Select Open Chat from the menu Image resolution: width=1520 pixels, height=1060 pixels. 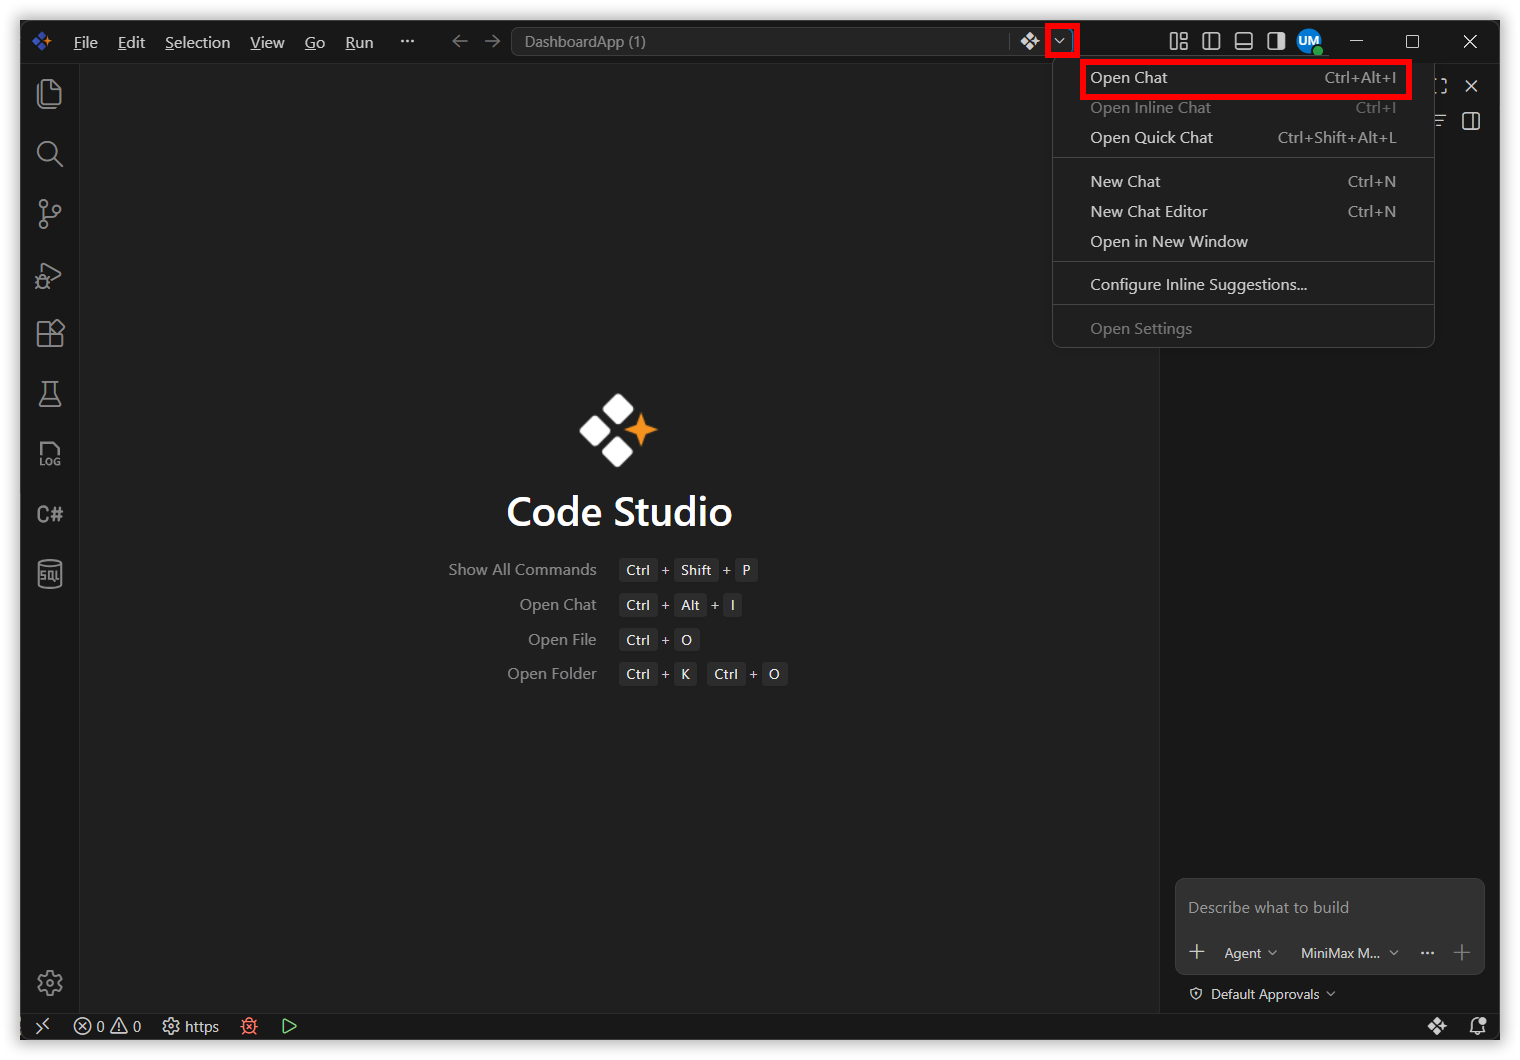click(x=1243, y=78)
